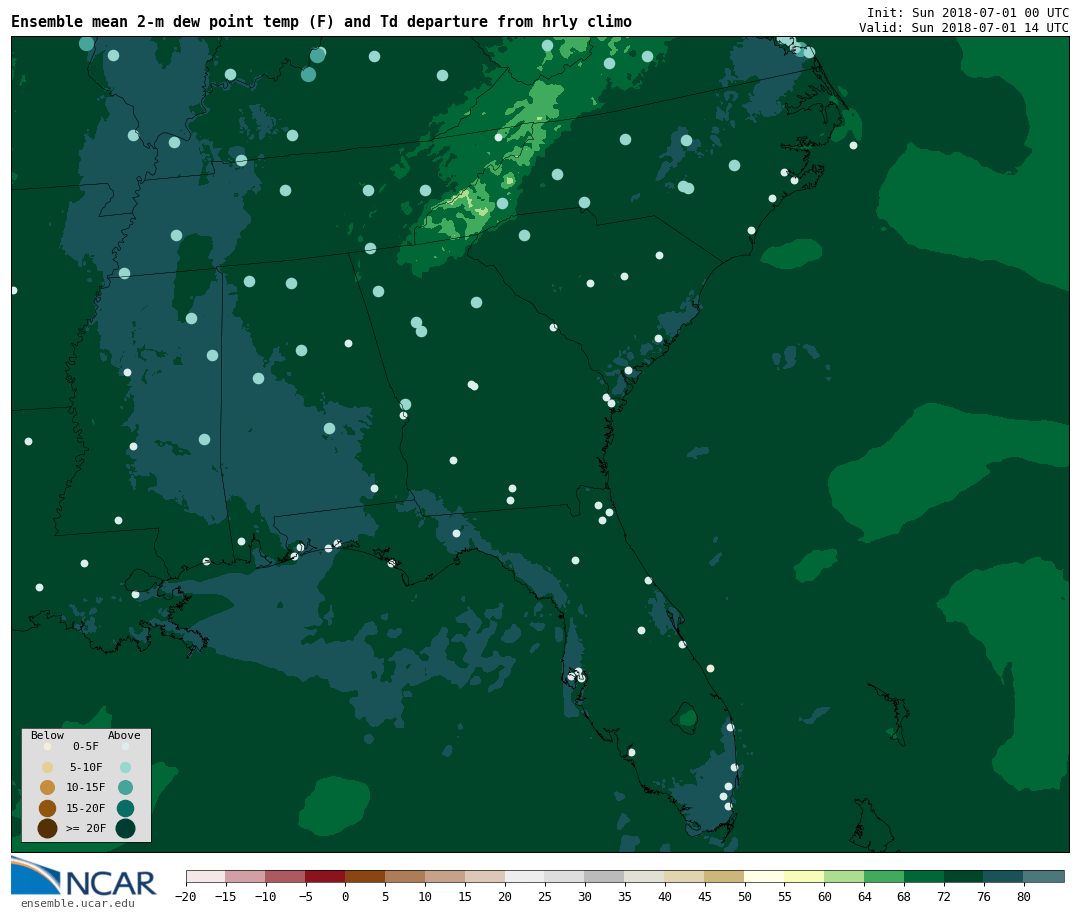This screenshot has height=915, width=1080.
Task: Pick the light green swatch between 60 and 64
Action: (x=844, y=876)
